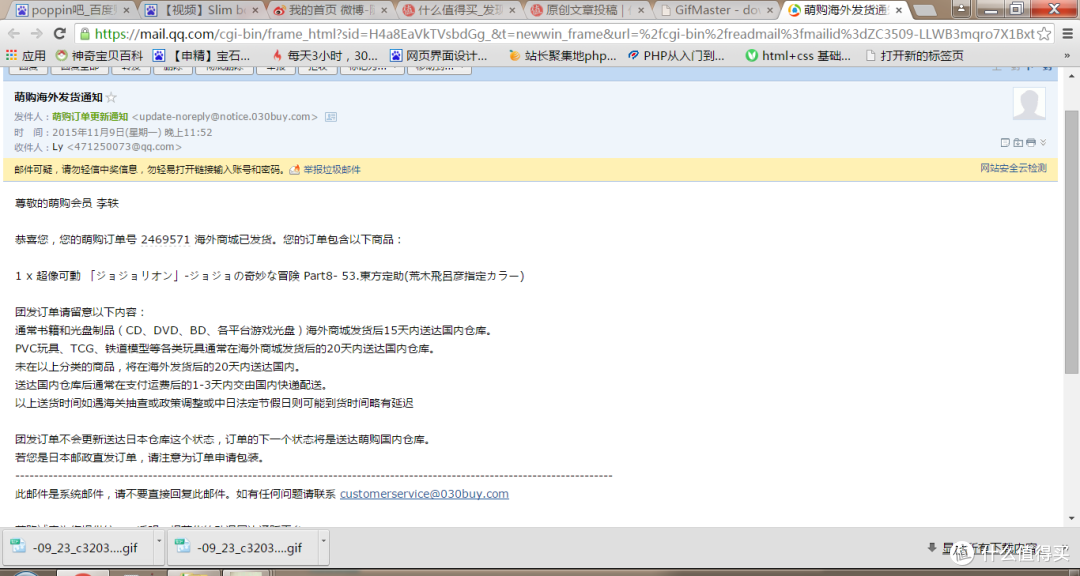Open the 【申精】宝石 bookmark

tap(201, 56)
